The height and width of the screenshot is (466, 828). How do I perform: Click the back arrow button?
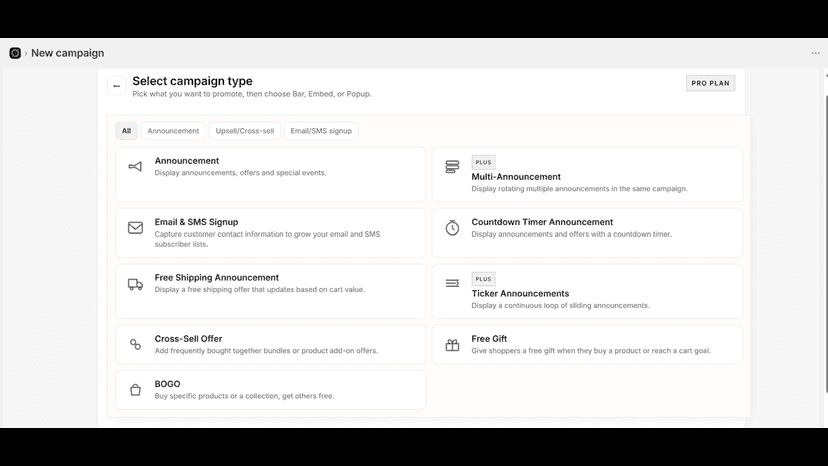pos(117,86)
